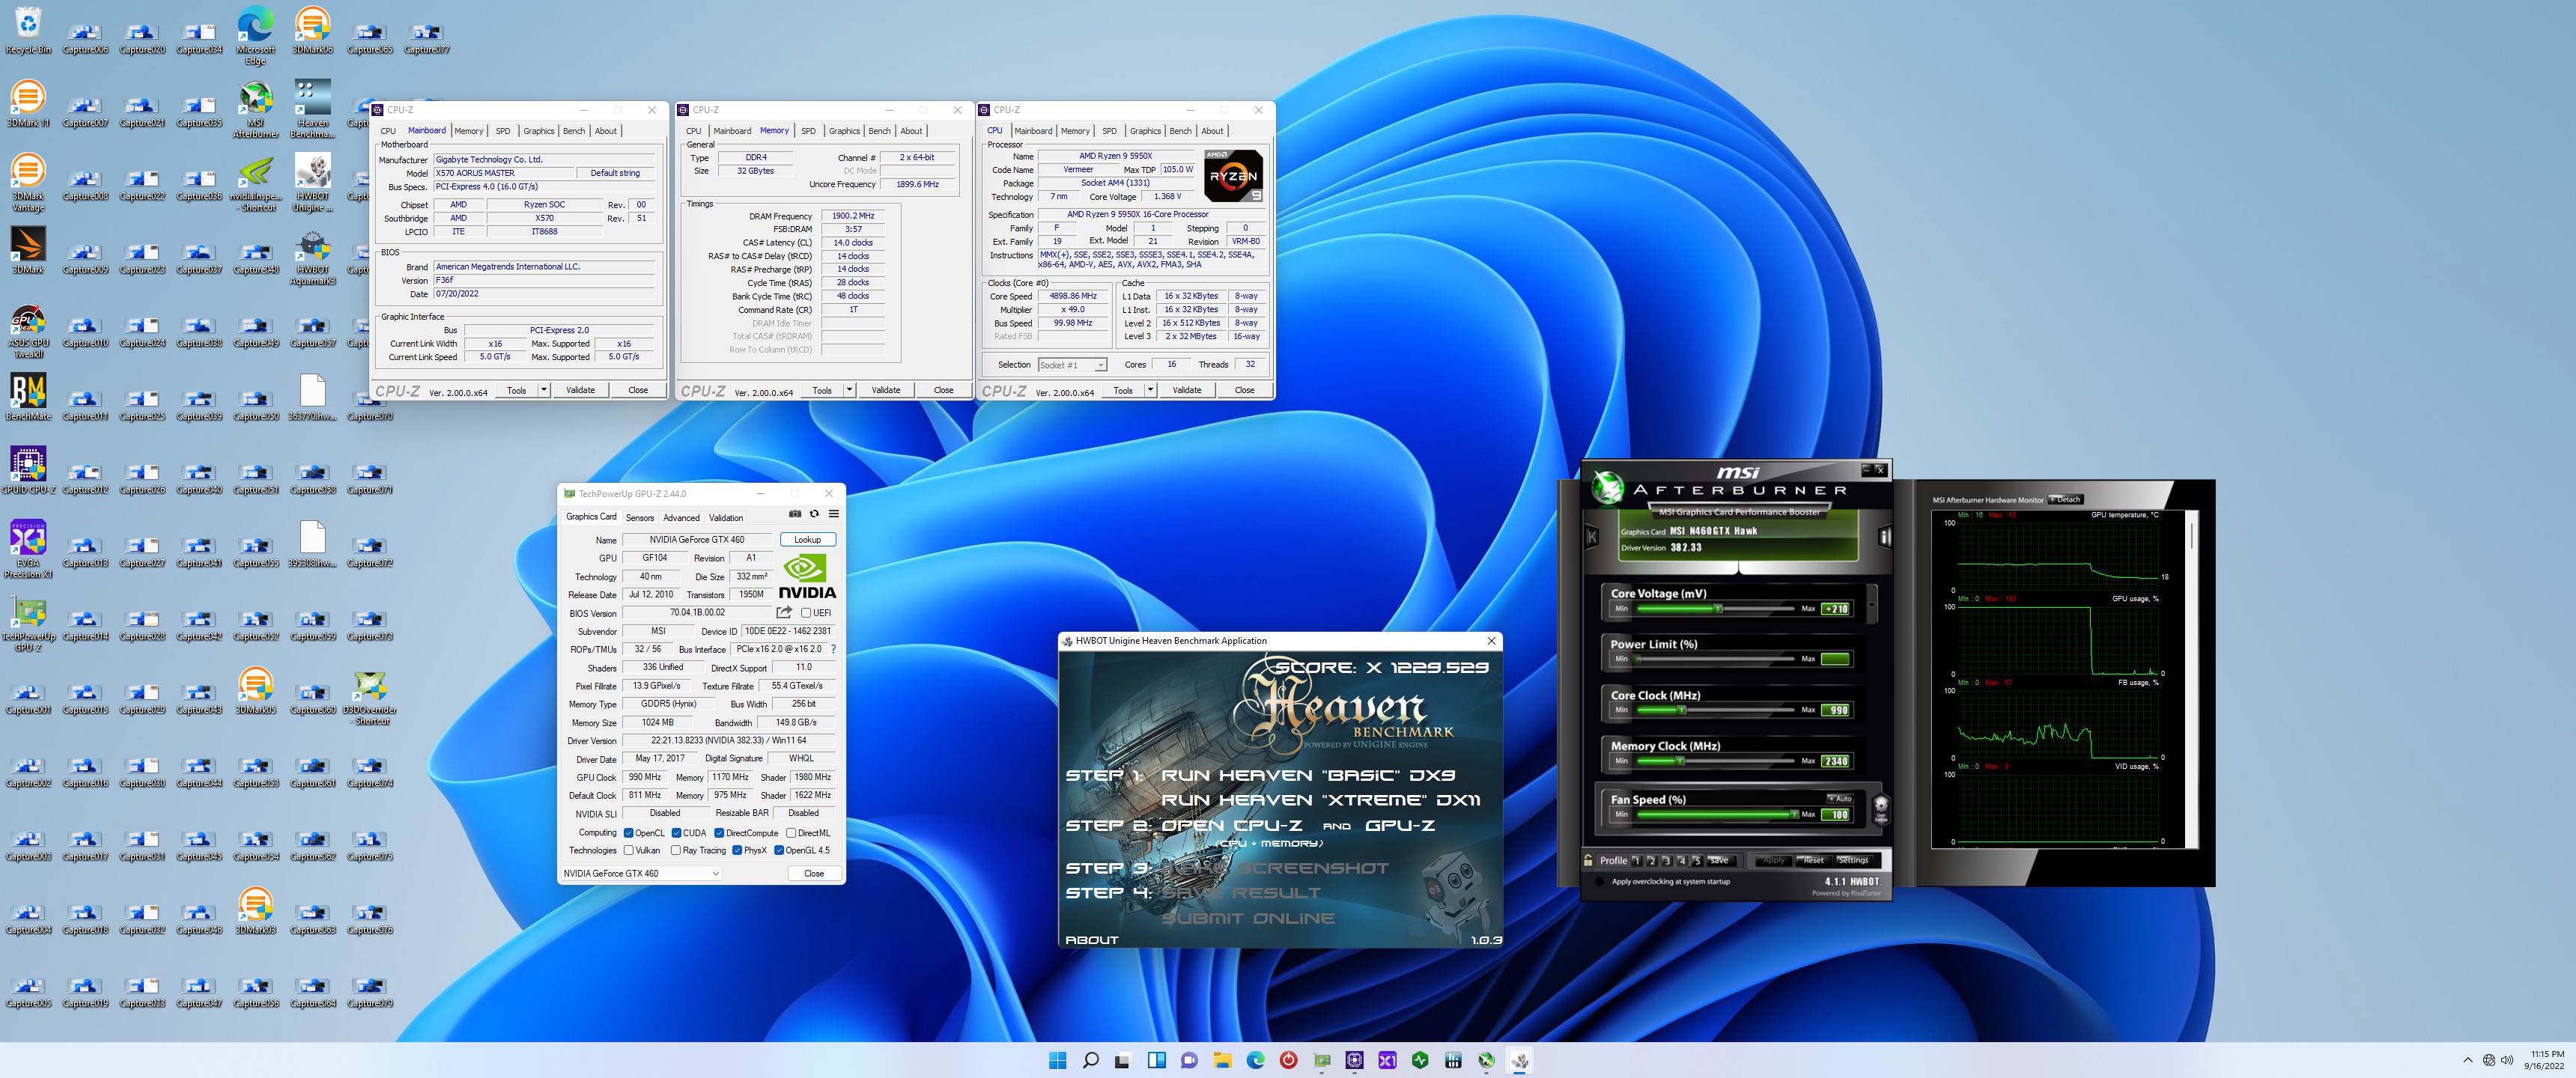This screenshot has height=1078, width=2576.
Task: Switch to Advanced tab in GPU-Z
Action: [x=681, y=517]
